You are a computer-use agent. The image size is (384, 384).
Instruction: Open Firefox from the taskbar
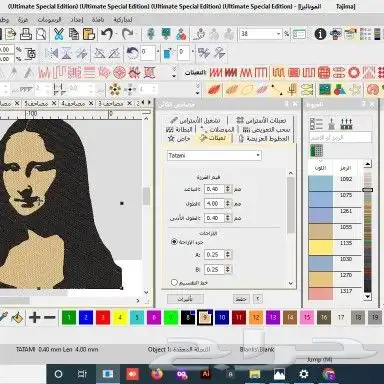pyautogui.click(x=157, y=374)
